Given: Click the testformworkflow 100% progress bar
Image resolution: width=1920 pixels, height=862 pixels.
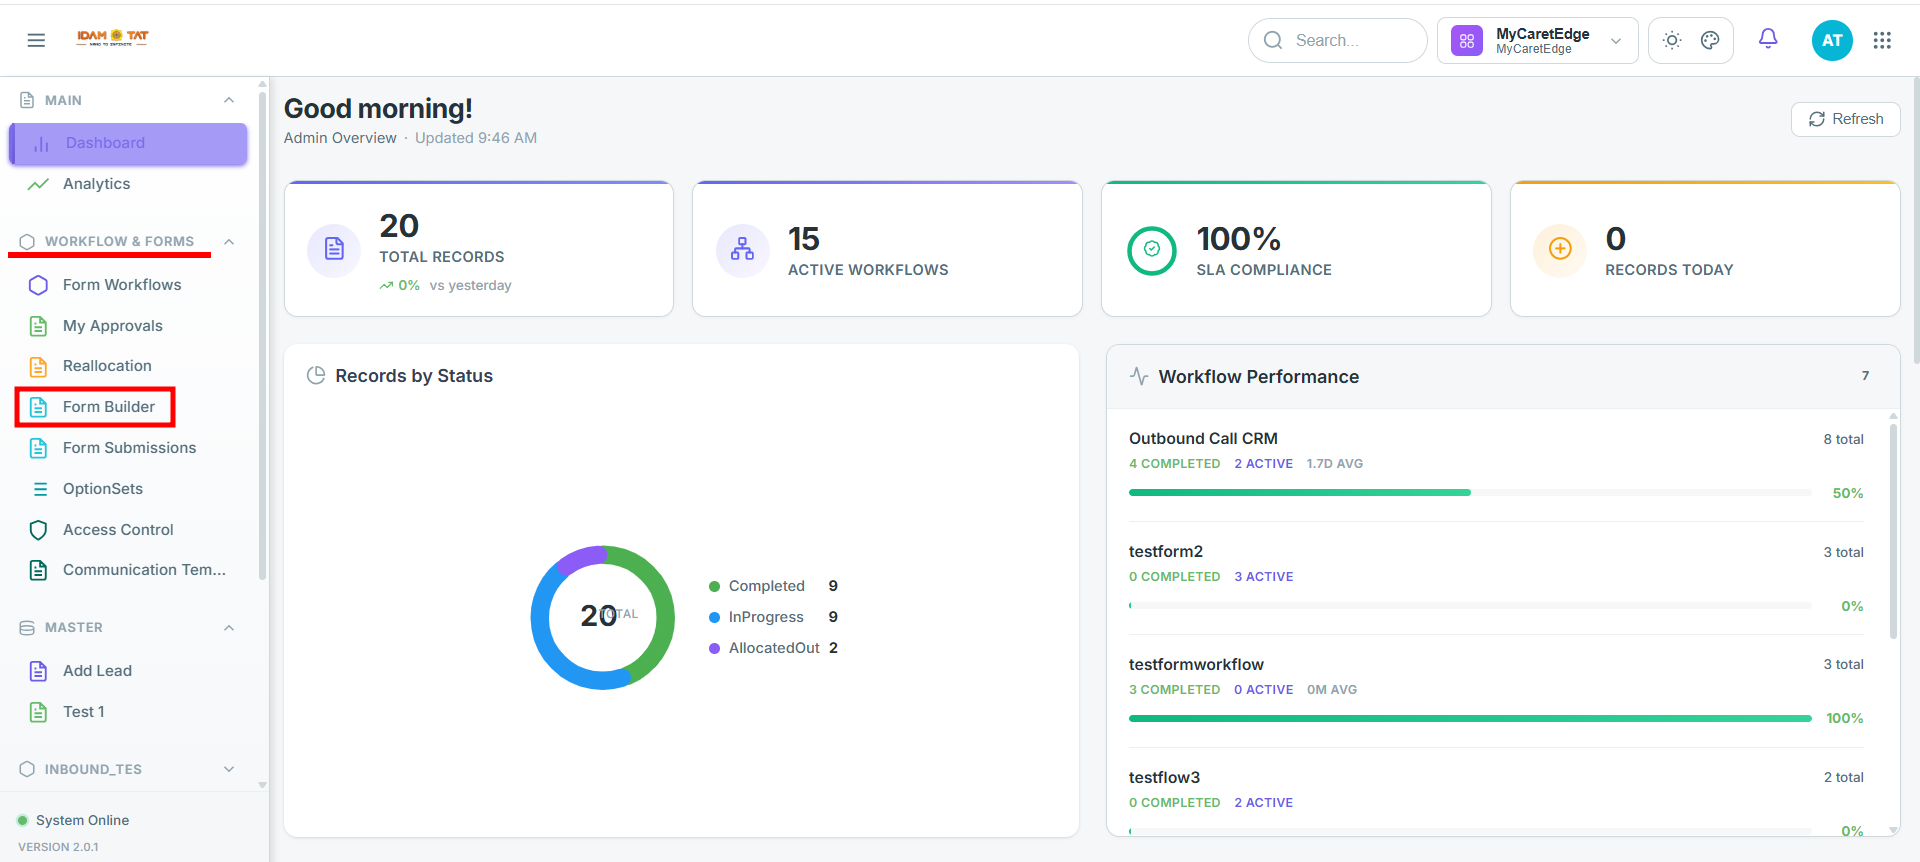Looking at the screenshot, I should [1470, 718].
